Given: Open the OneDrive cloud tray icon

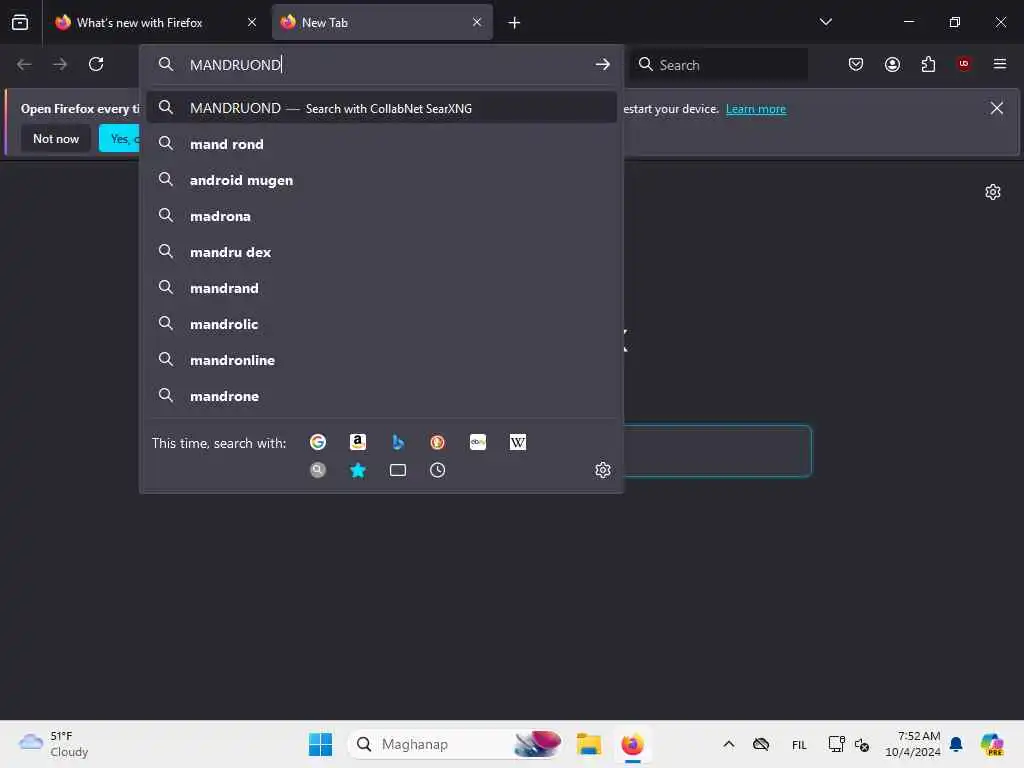Looking at the screenshot, I should pyautogui.click(x=761, y=744).
